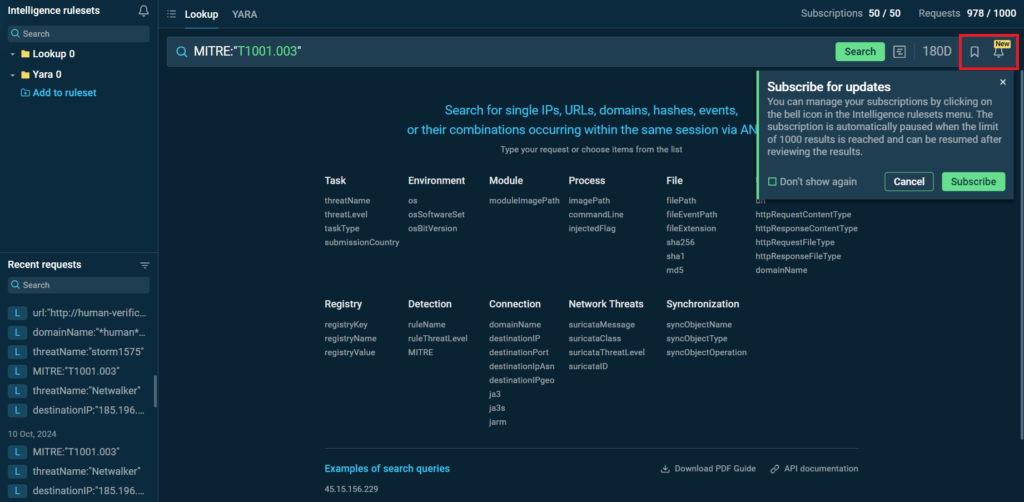Select recent request threatName "storm1575"
Screen dimensions: 1024x502
(x=88, y=352)
